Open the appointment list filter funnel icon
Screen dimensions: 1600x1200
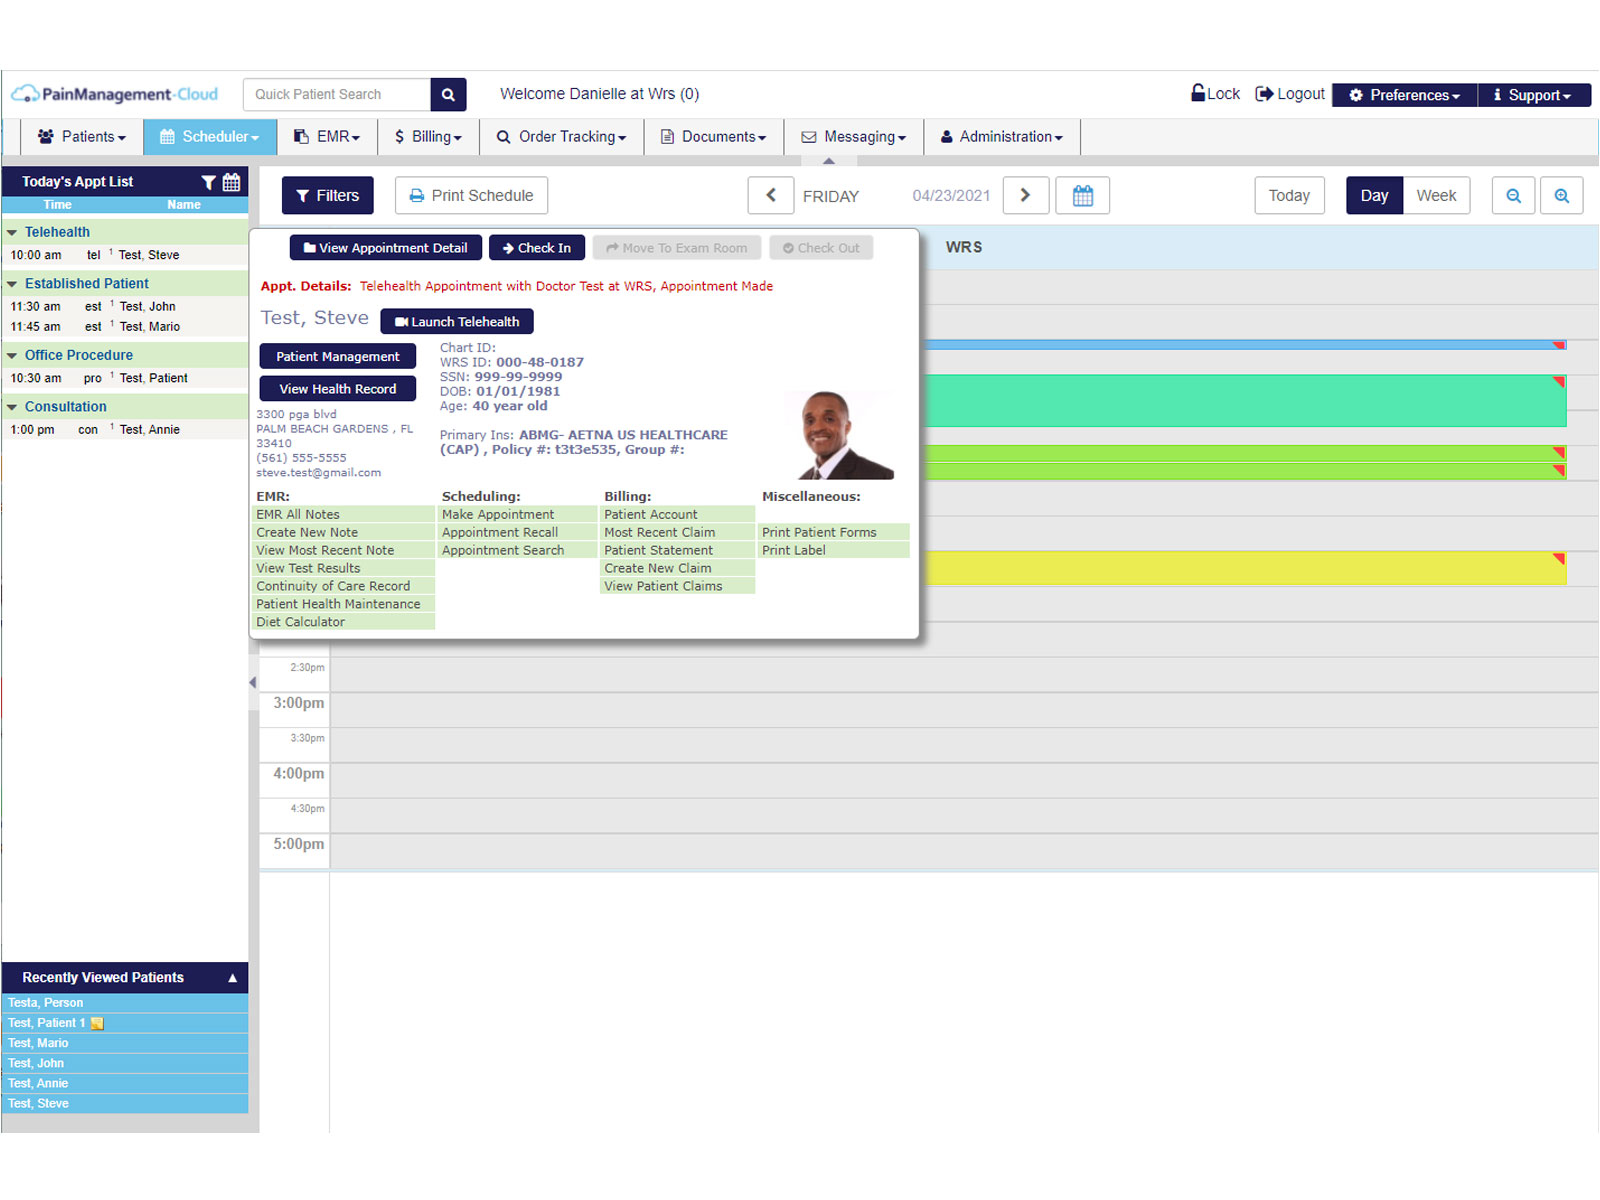[208, 182]
